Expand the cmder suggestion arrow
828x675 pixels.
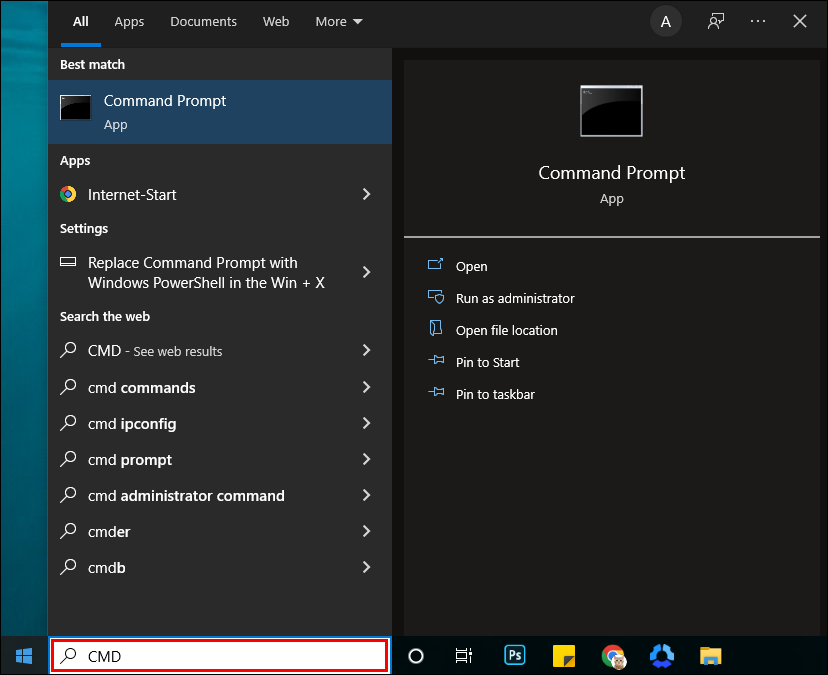(366, 531)
